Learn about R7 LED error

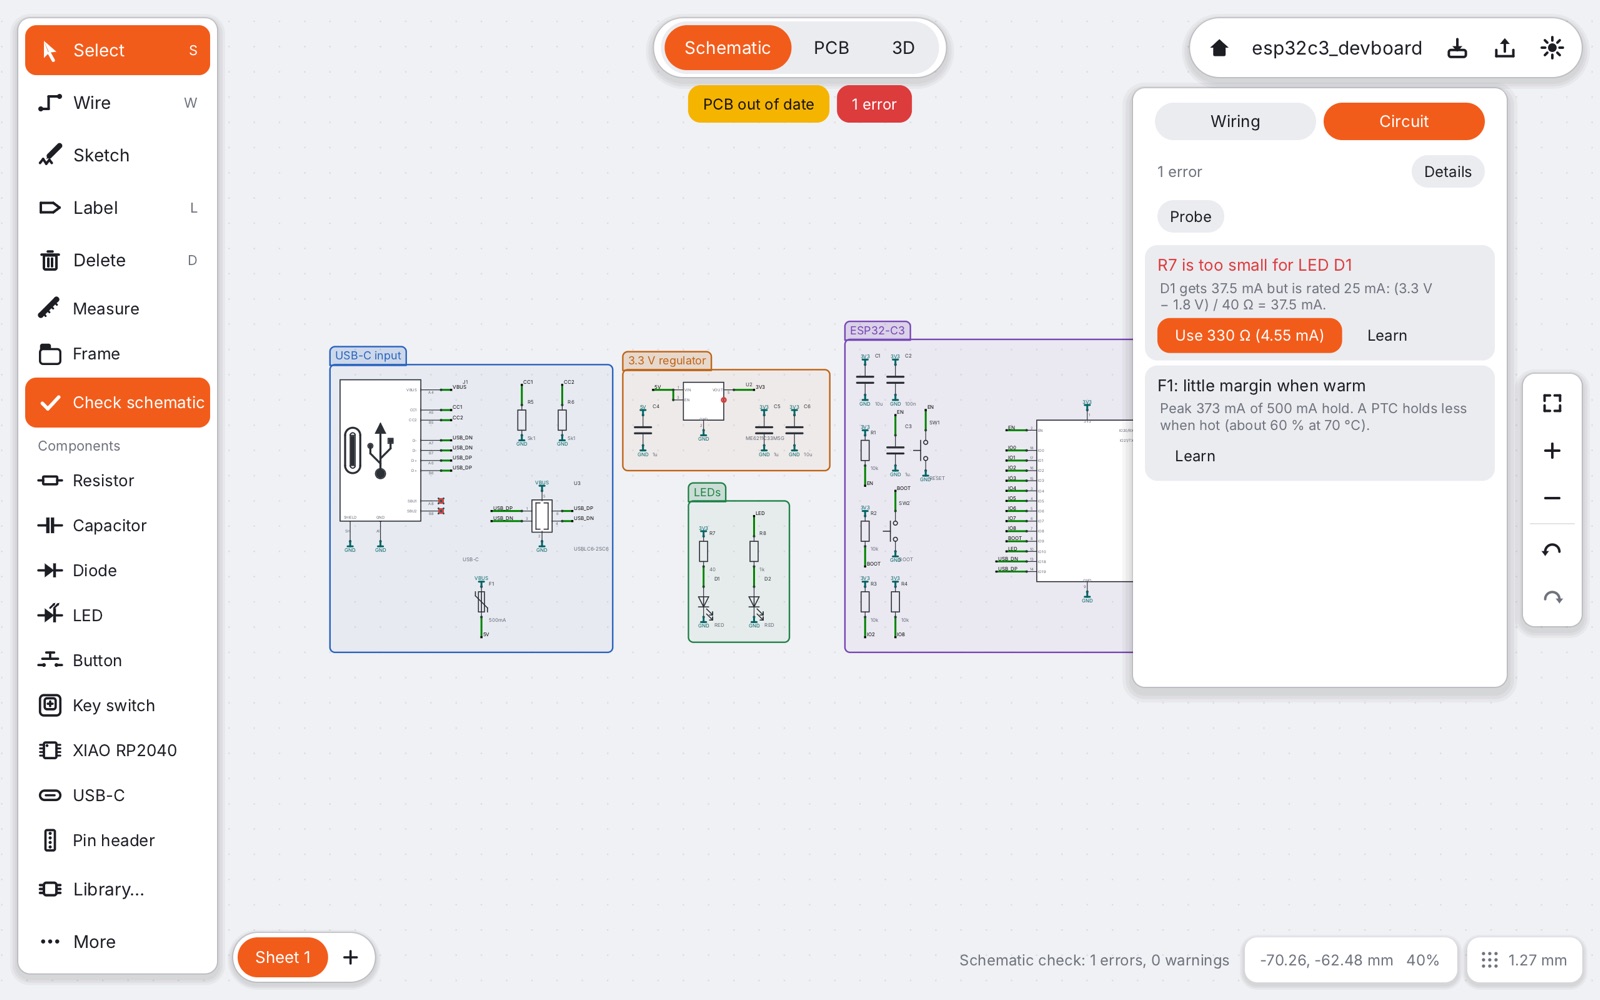1386,336
